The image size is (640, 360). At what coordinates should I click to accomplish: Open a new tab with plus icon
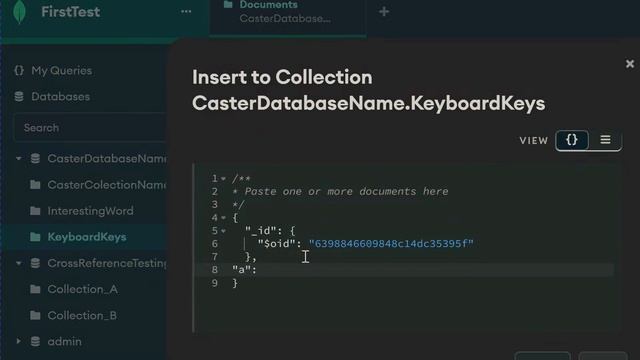coord(384,11)
